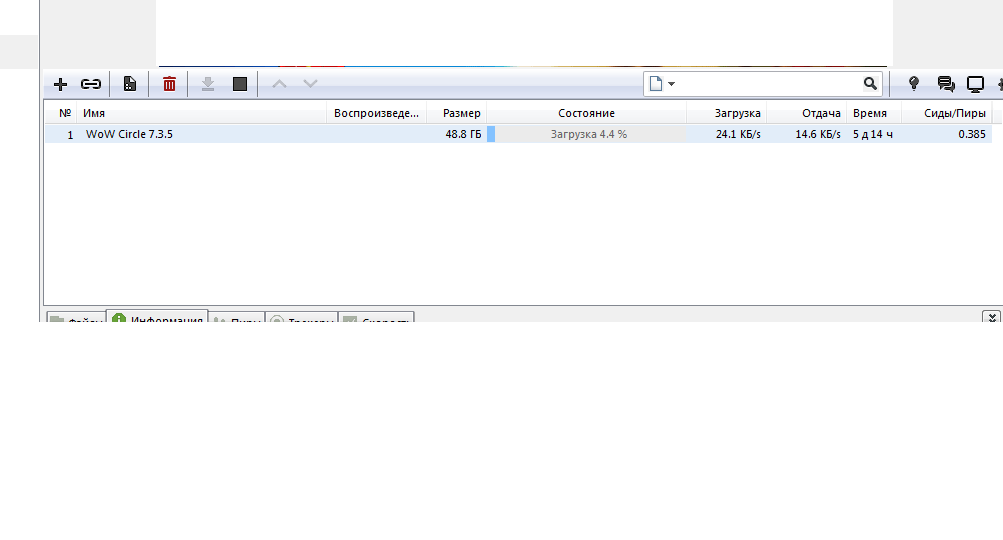Viewport: 1003px width, 540px height.
Task: Open the search provider dropdown arrow
Action: tap(671, 84)
